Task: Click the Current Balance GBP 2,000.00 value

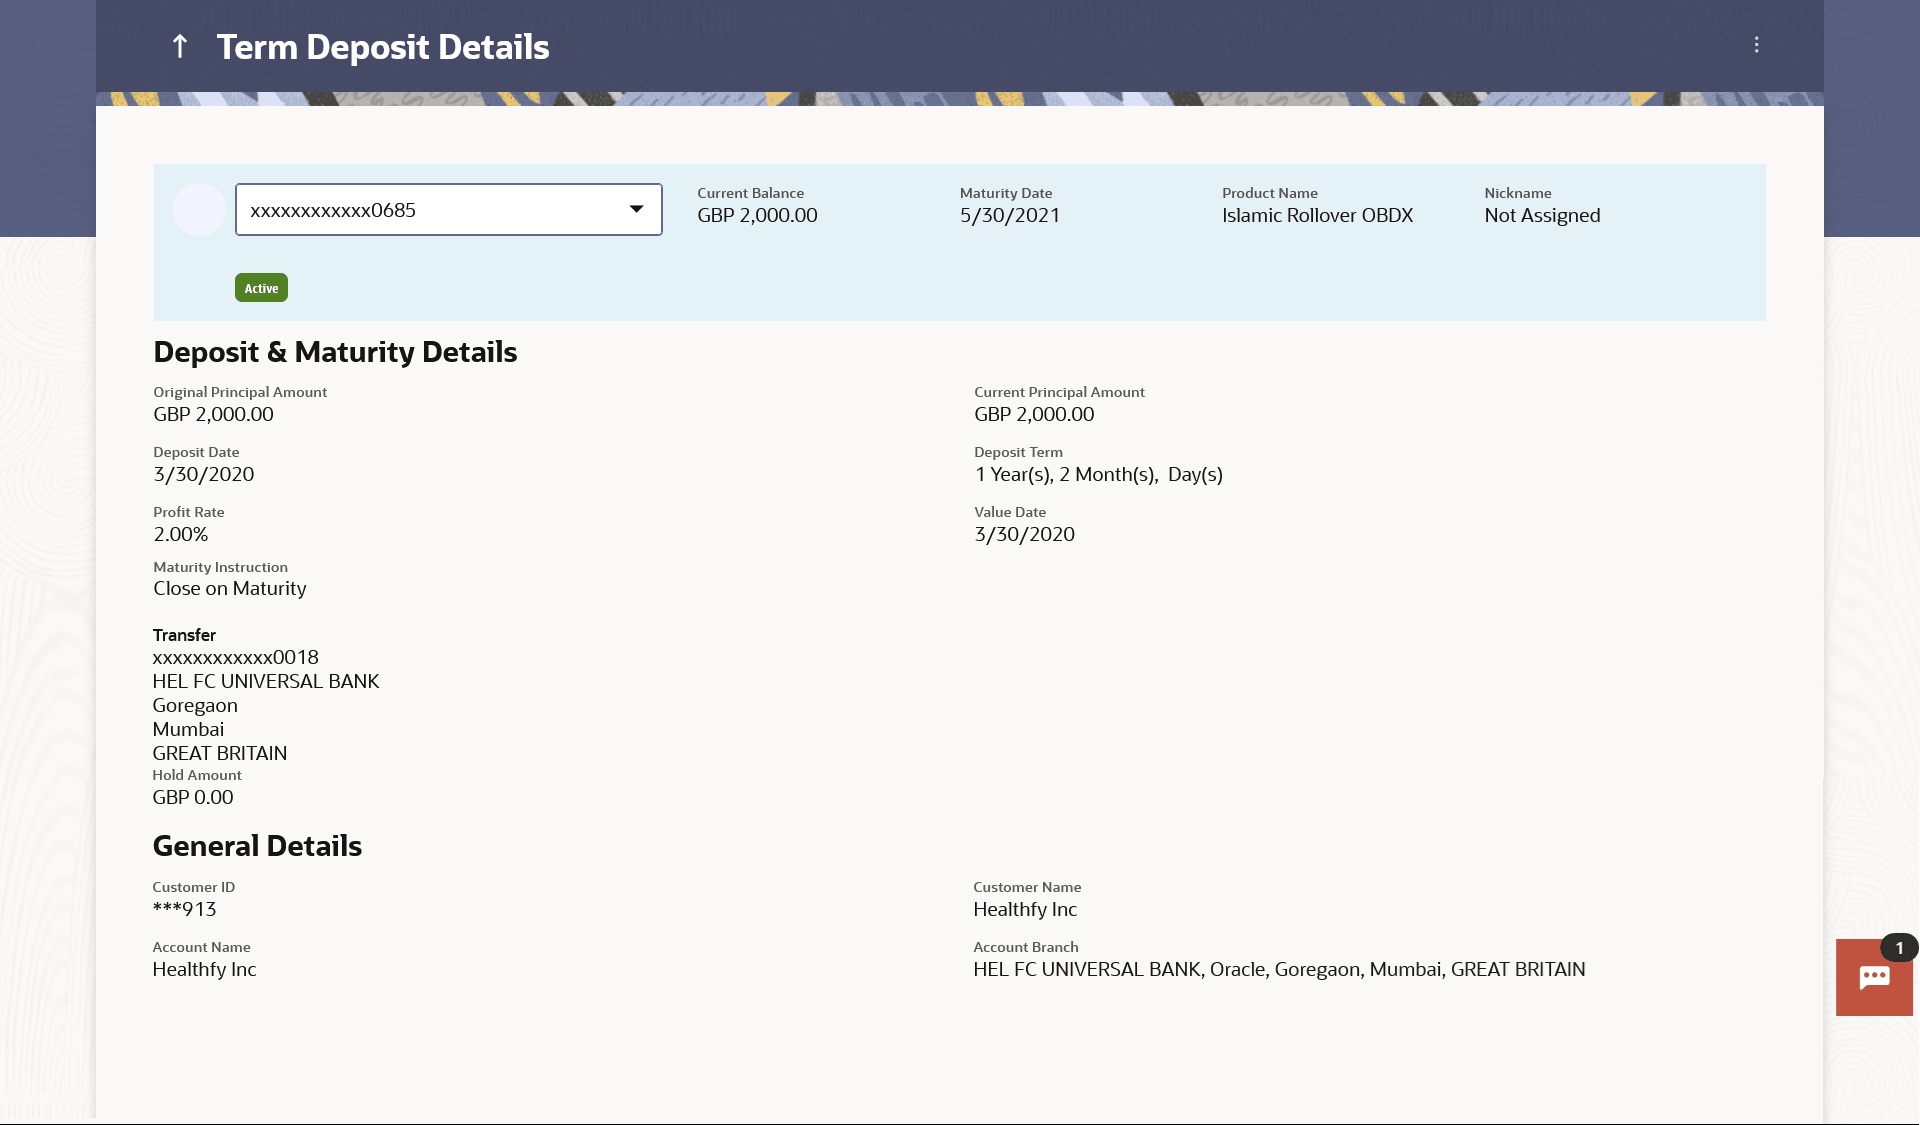Action: 757,215
